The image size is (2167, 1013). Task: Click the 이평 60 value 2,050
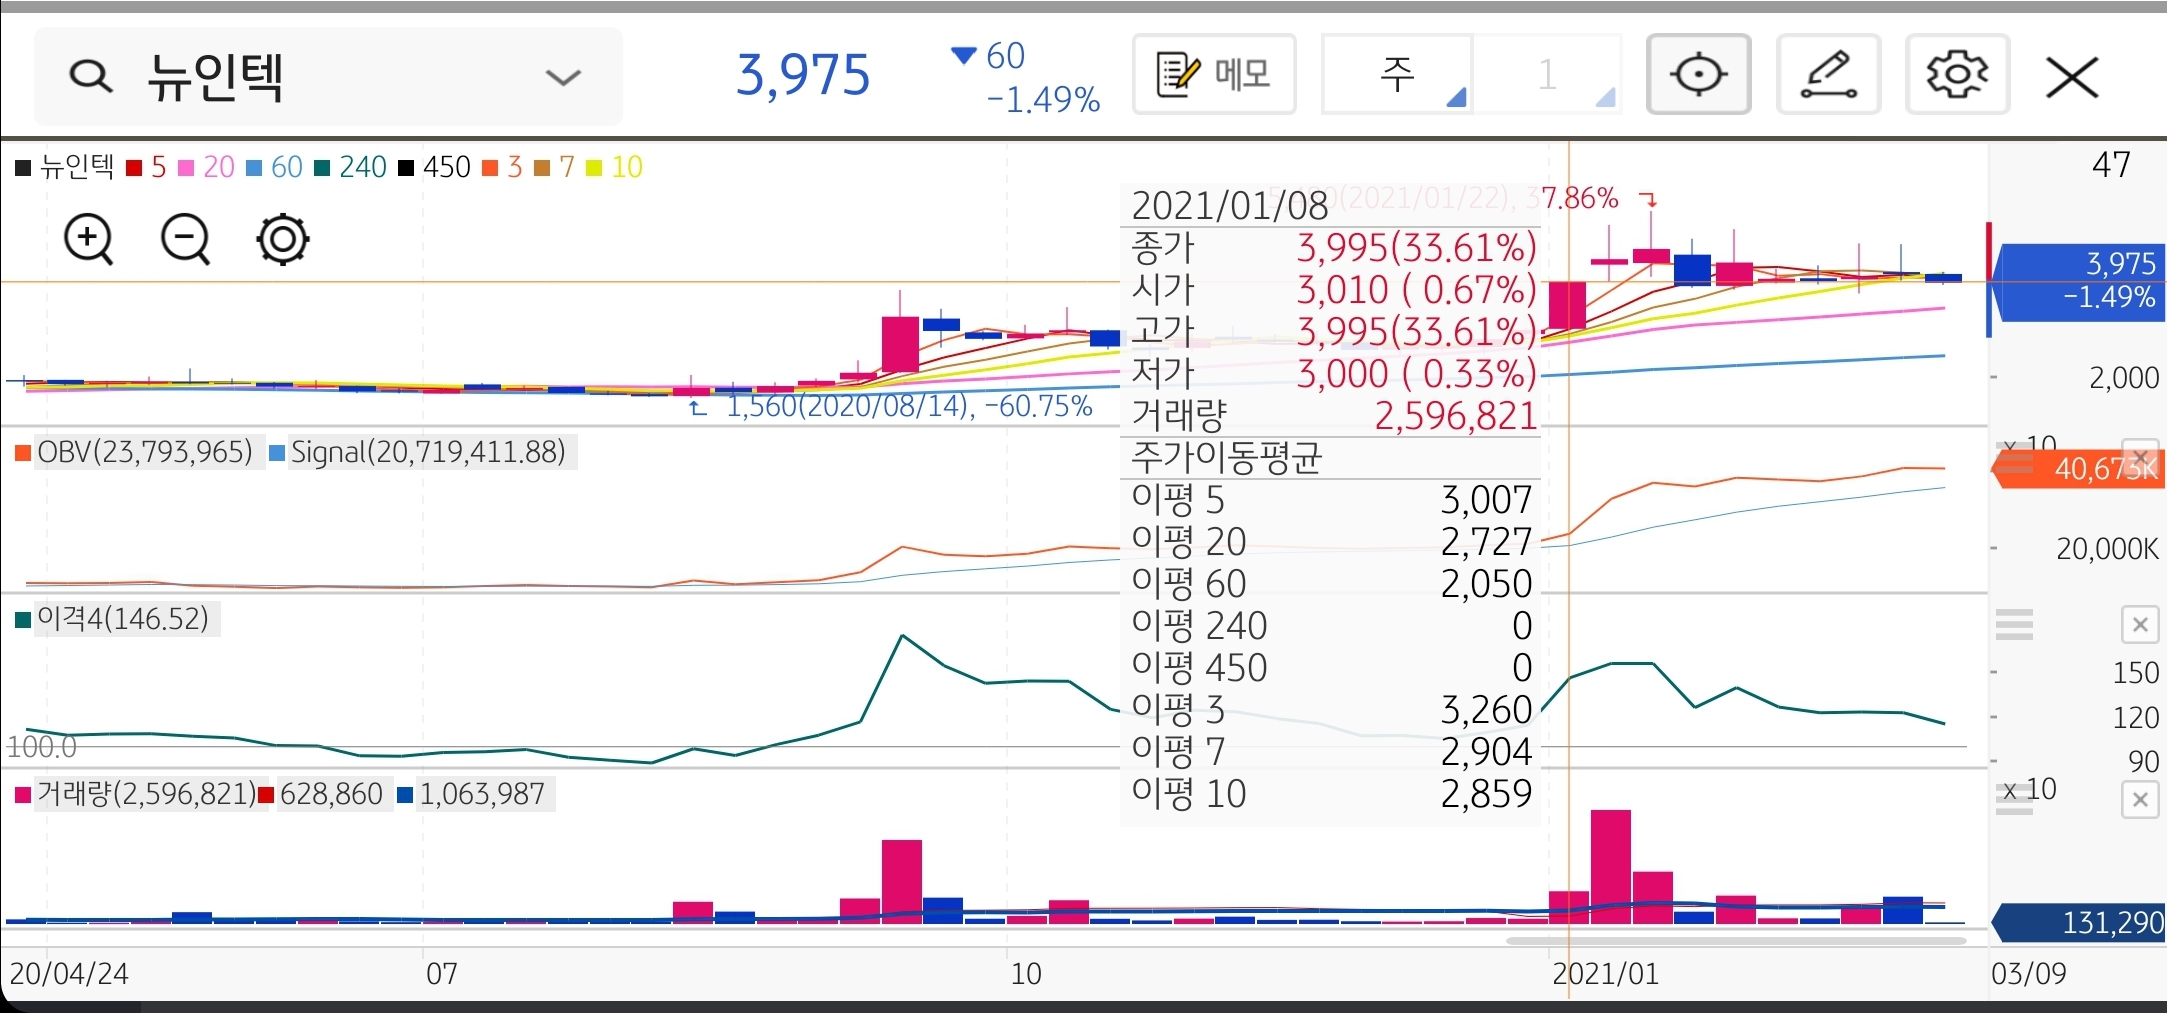click(1486, 584)
